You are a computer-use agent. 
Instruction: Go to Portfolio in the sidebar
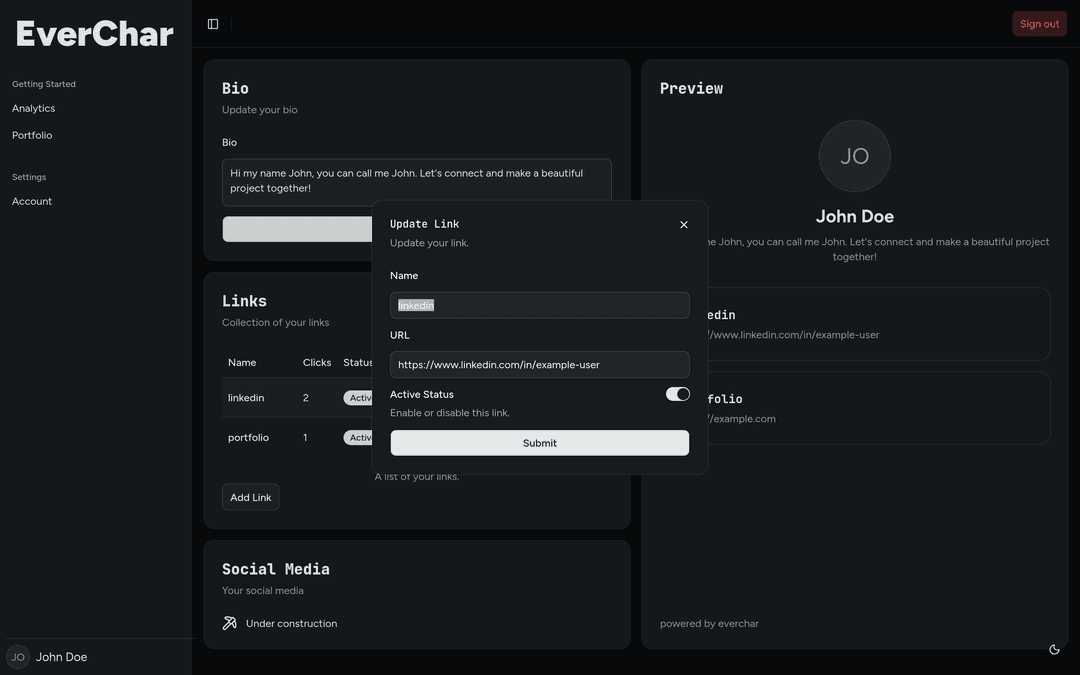(32, 135)
